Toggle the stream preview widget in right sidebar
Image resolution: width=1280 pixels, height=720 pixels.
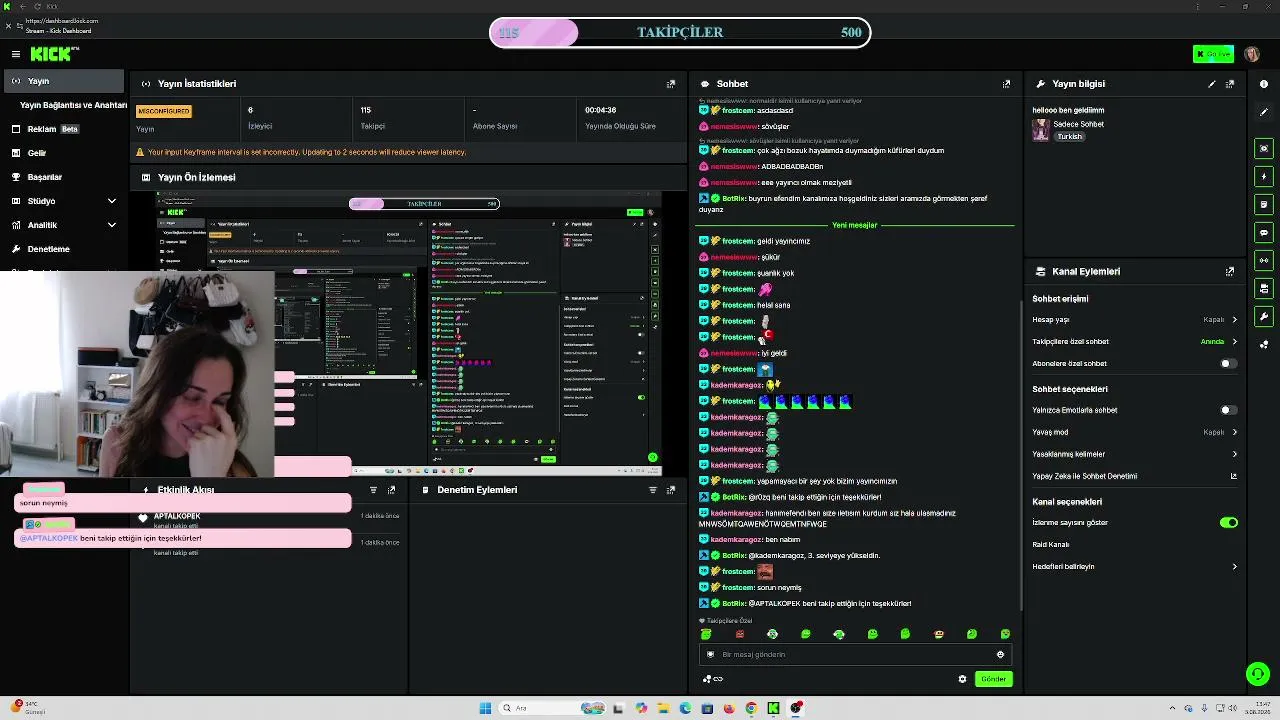pos(1264,148)
